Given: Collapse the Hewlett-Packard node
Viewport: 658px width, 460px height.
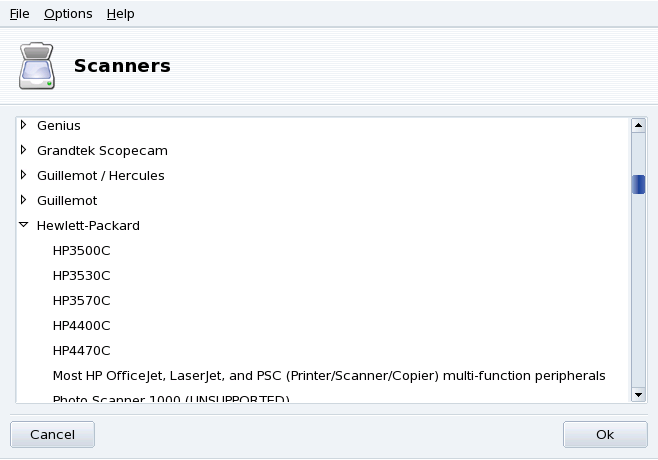Looking at the screenshot, I should [x=23, y=225].
